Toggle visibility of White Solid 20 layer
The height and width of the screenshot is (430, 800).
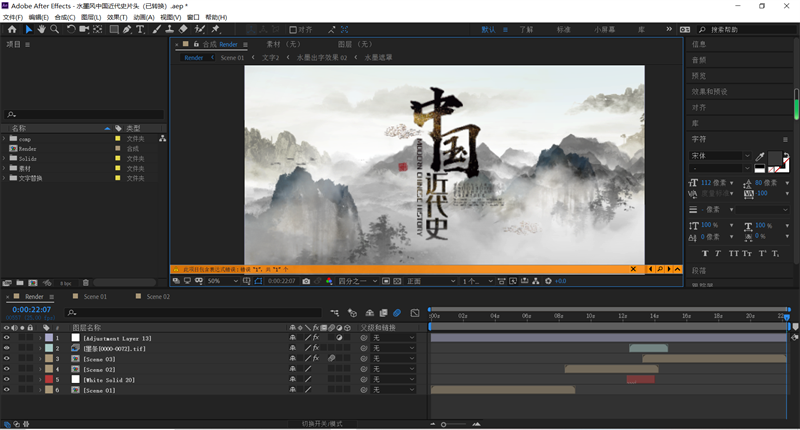point(7,379)
